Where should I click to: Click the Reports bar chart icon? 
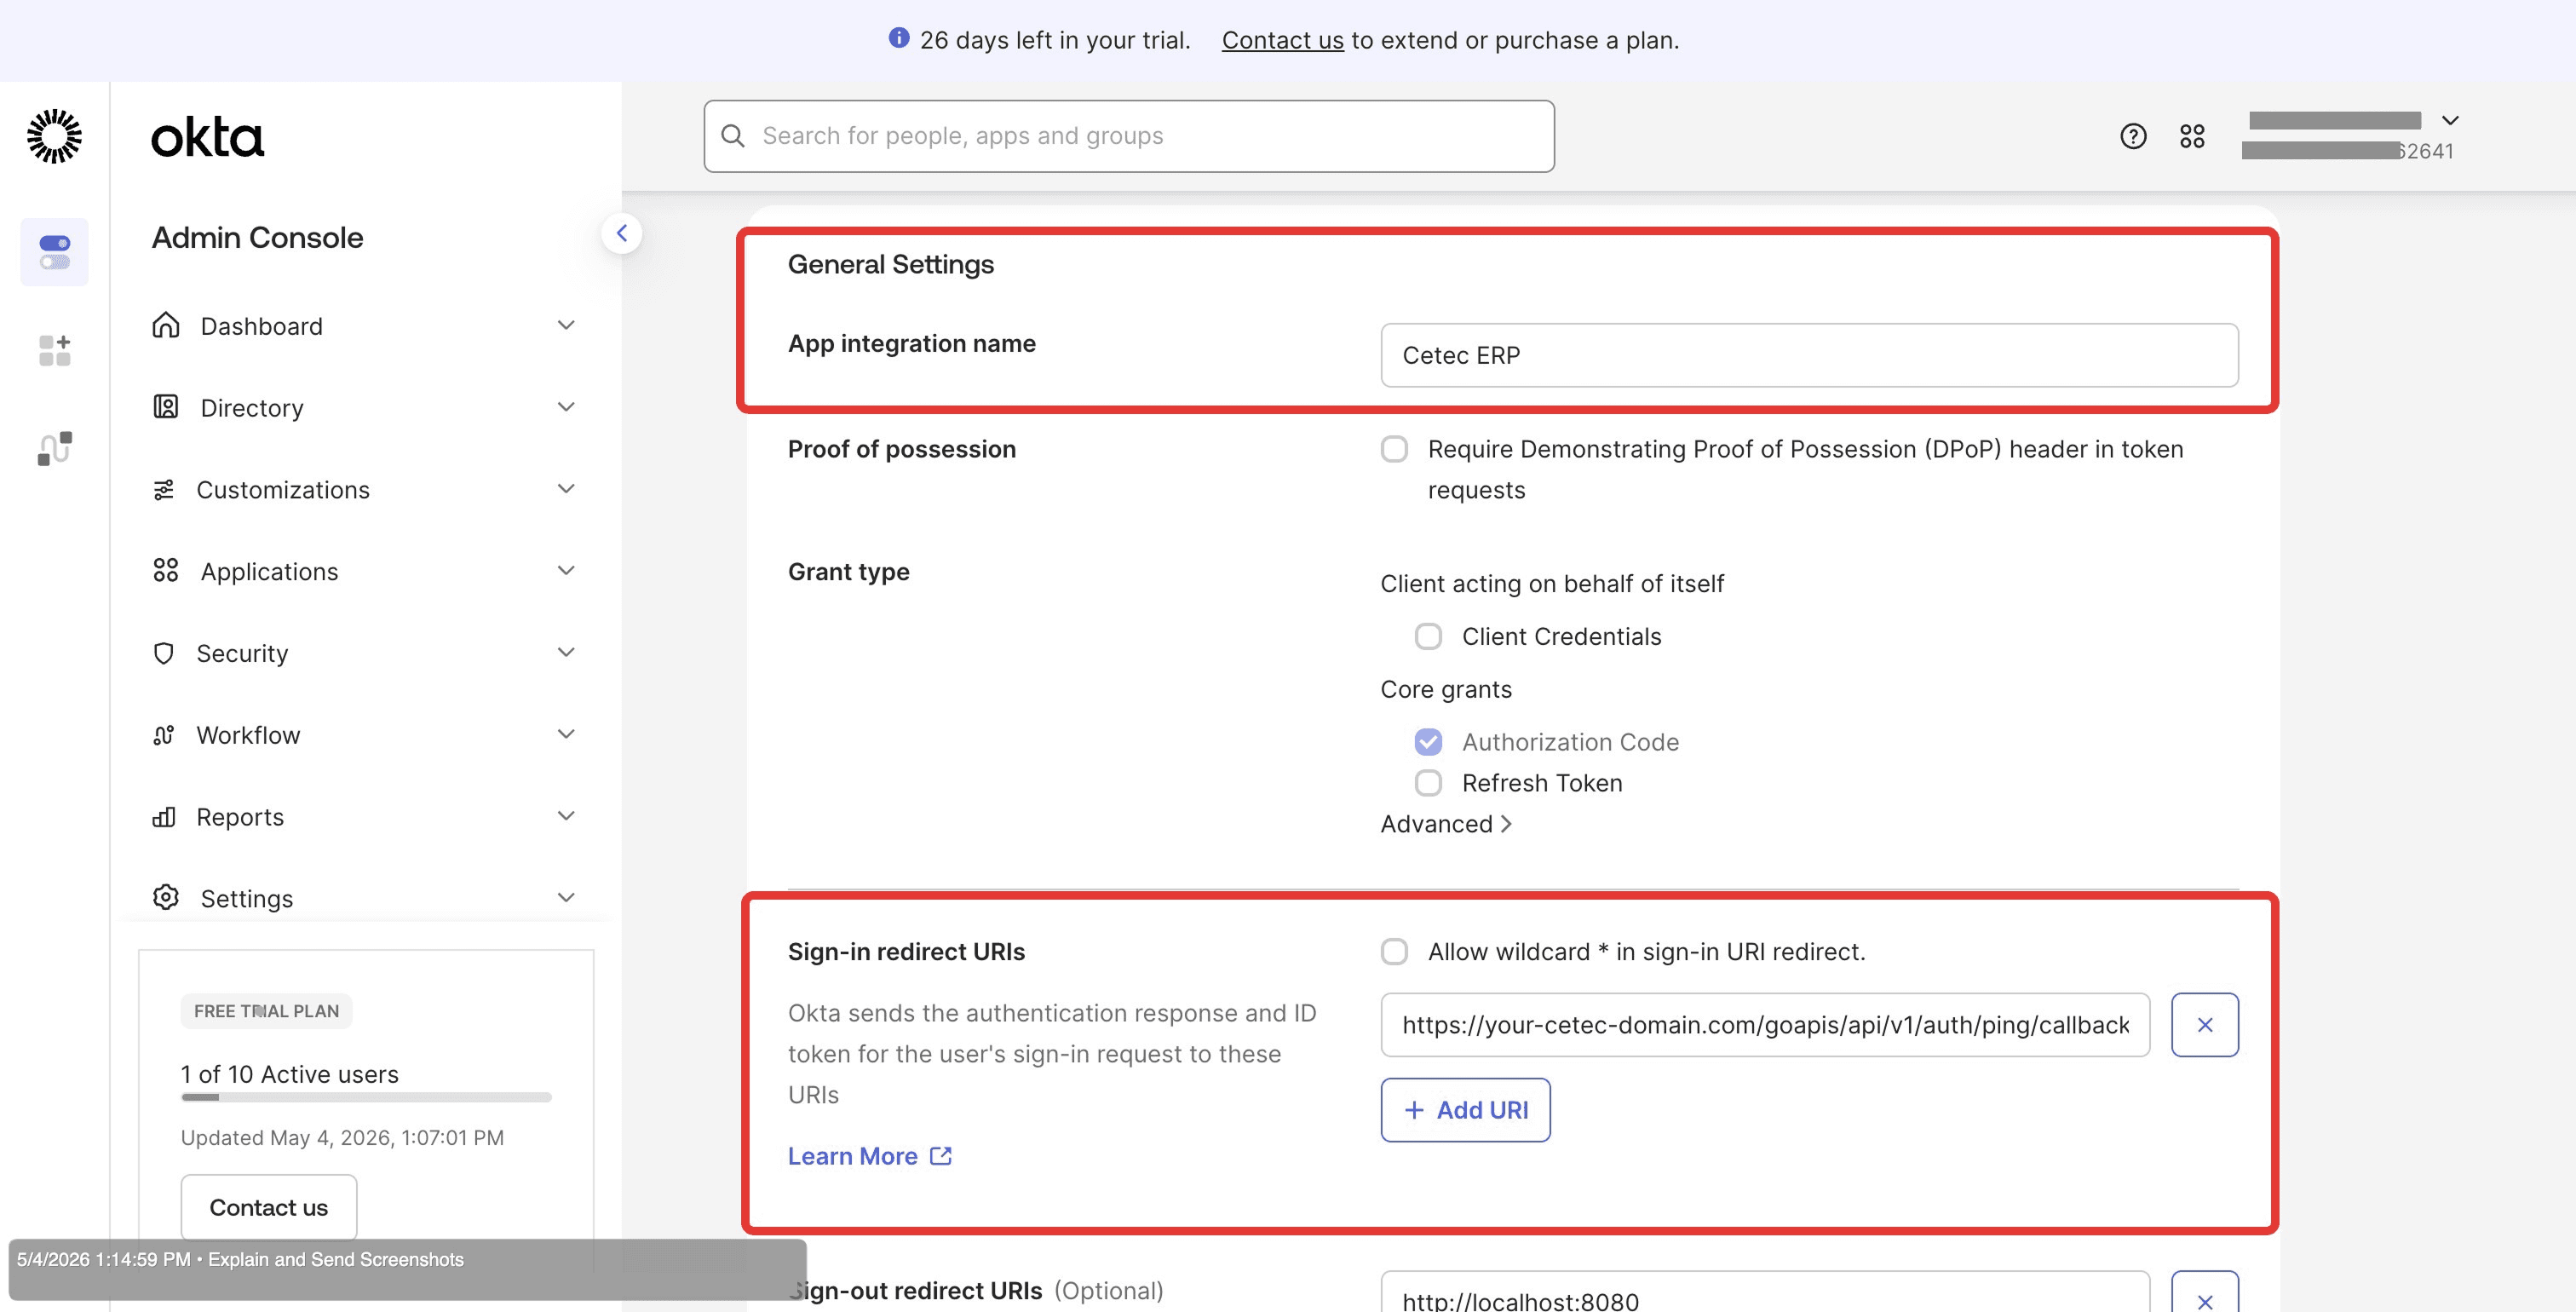pos(163,817)
